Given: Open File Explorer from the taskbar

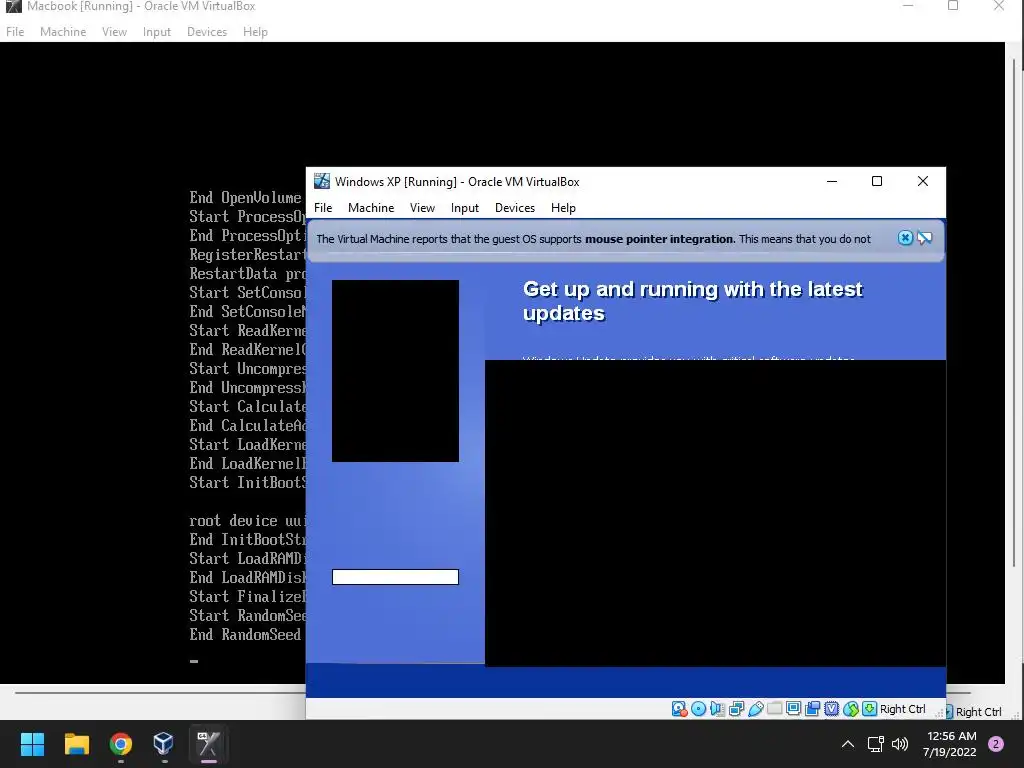Looking at the screenshot, I should pyautogui.click(x=76, y=744).
